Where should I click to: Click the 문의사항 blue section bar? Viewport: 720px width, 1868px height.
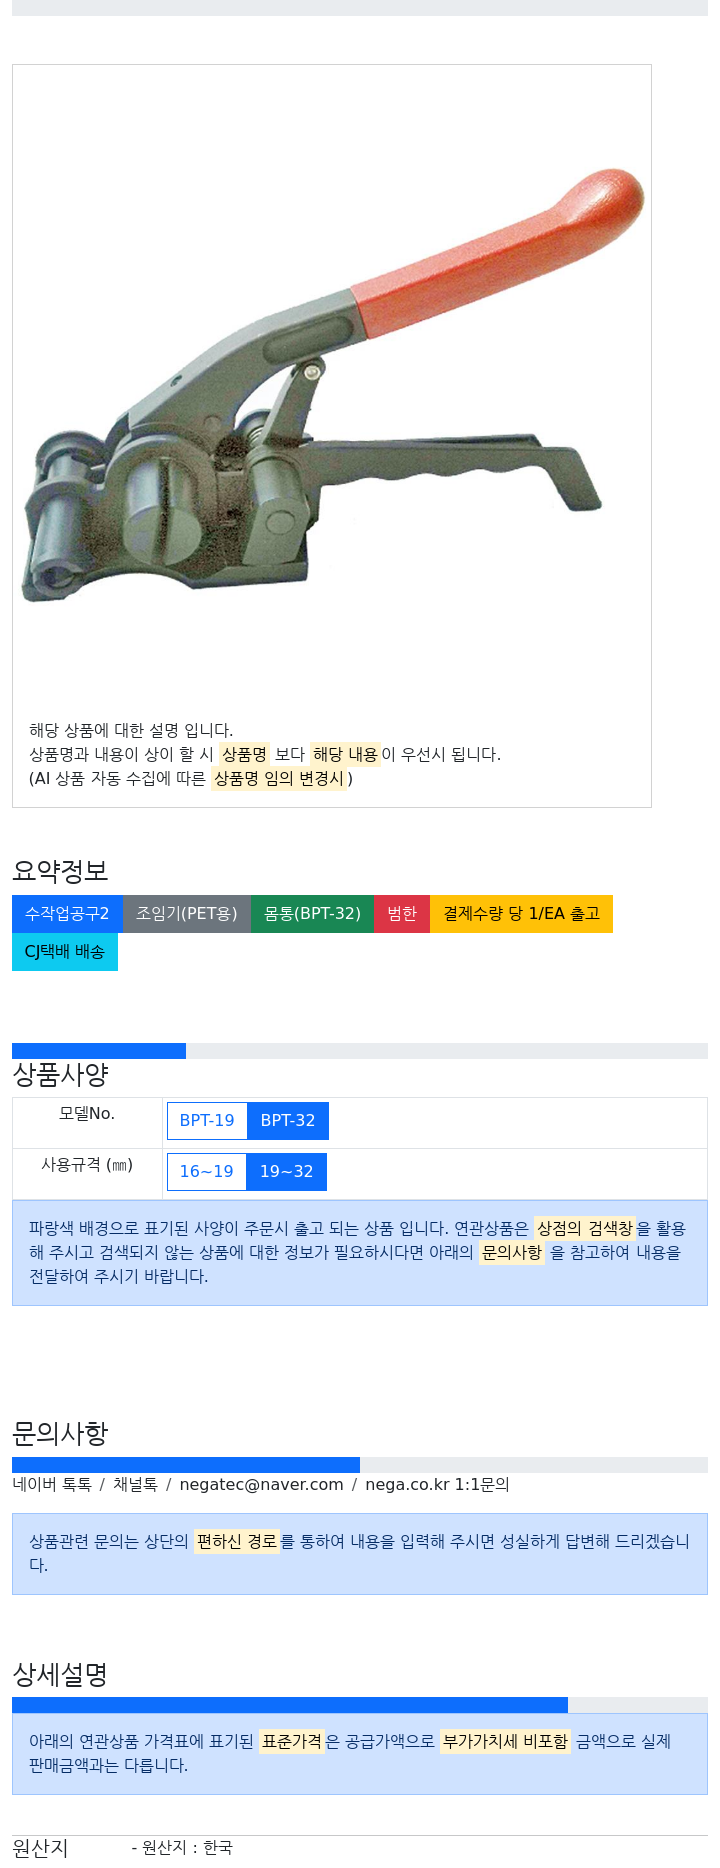pyautogui.click(x=186, y=1465)
